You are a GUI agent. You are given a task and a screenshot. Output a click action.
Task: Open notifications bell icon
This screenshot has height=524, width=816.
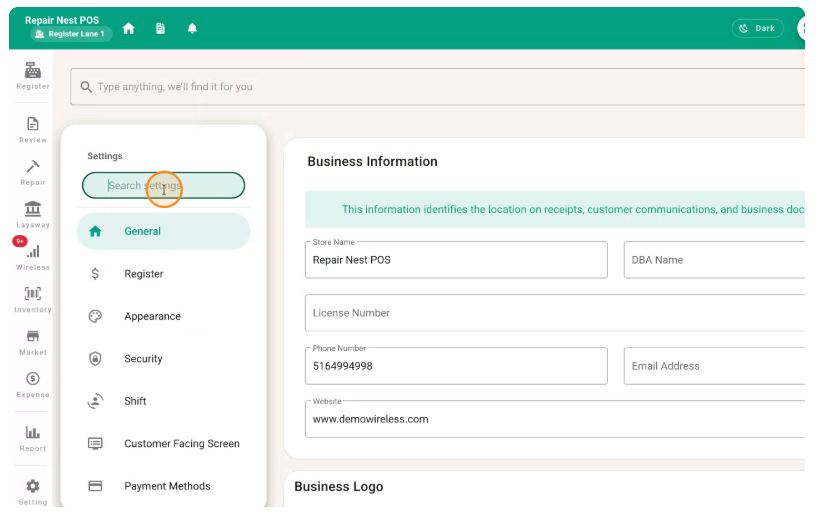click(x=192, y=29)
